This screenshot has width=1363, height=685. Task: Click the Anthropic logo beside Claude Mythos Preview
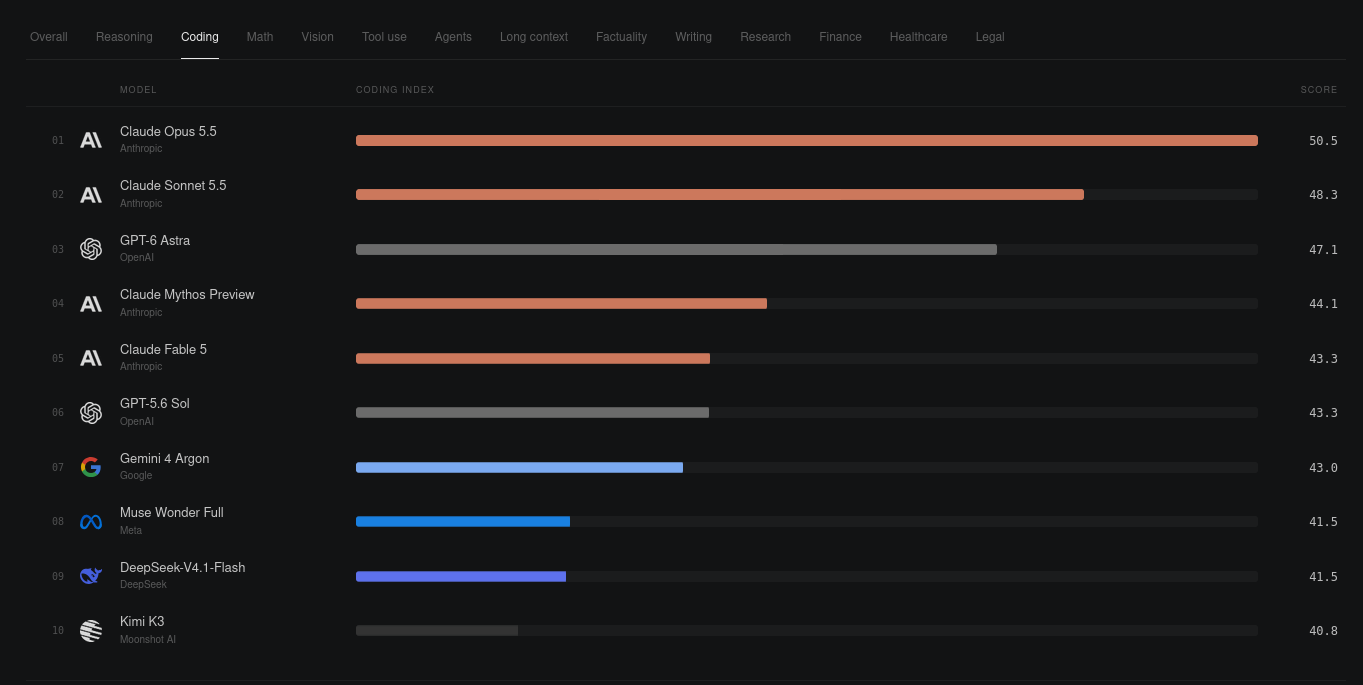(x=91, y=304)
